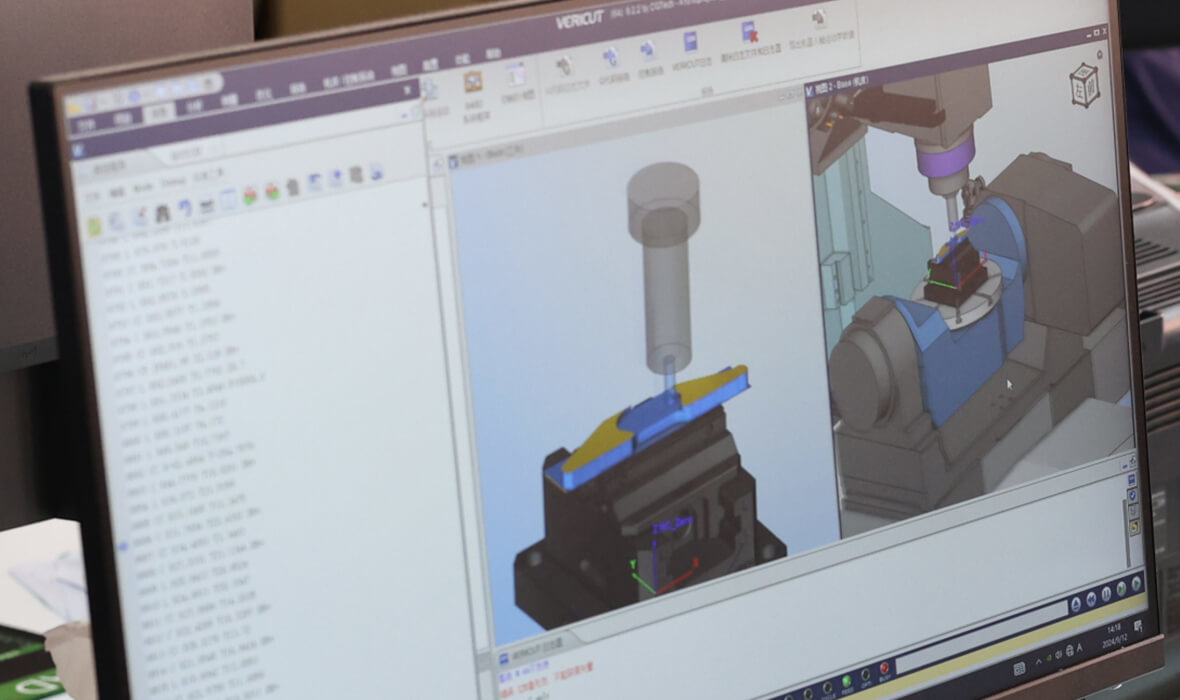Pause the simulation with the pause button

point(1106,594)
